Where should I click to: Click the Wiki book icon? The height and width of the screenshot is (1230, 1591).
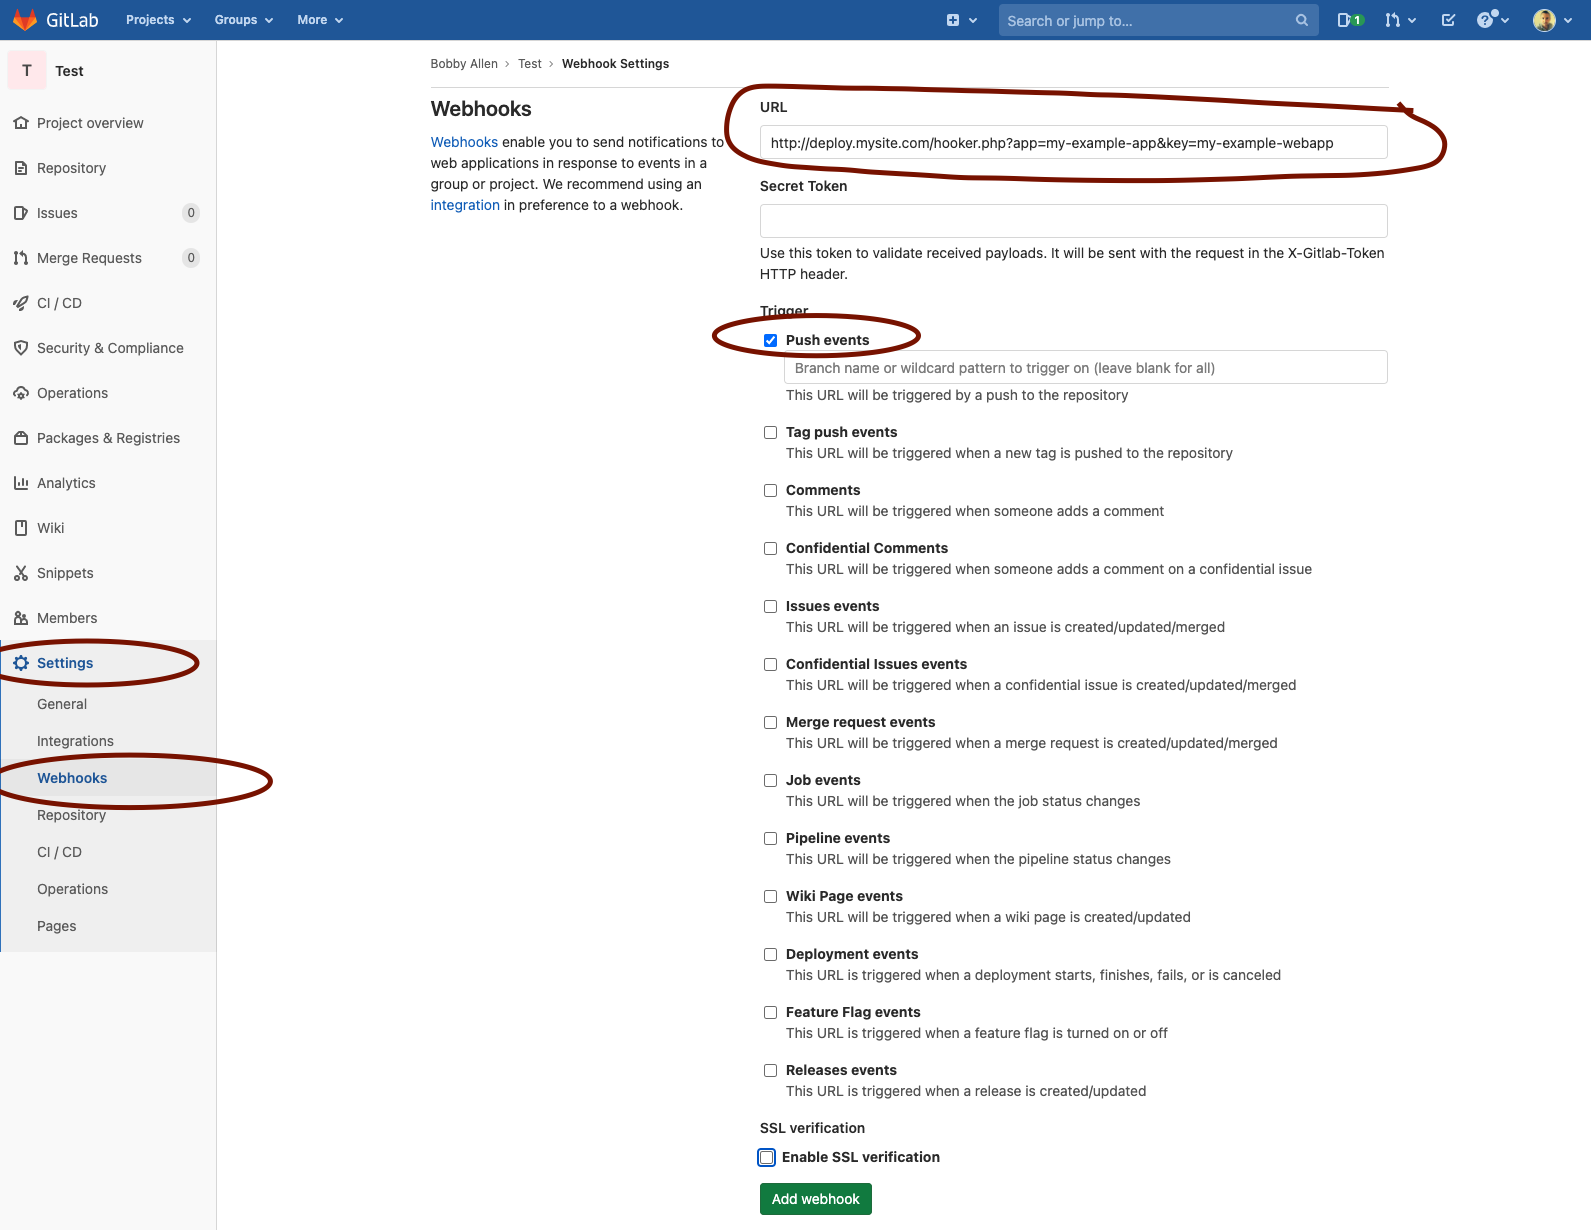point(21,528)
